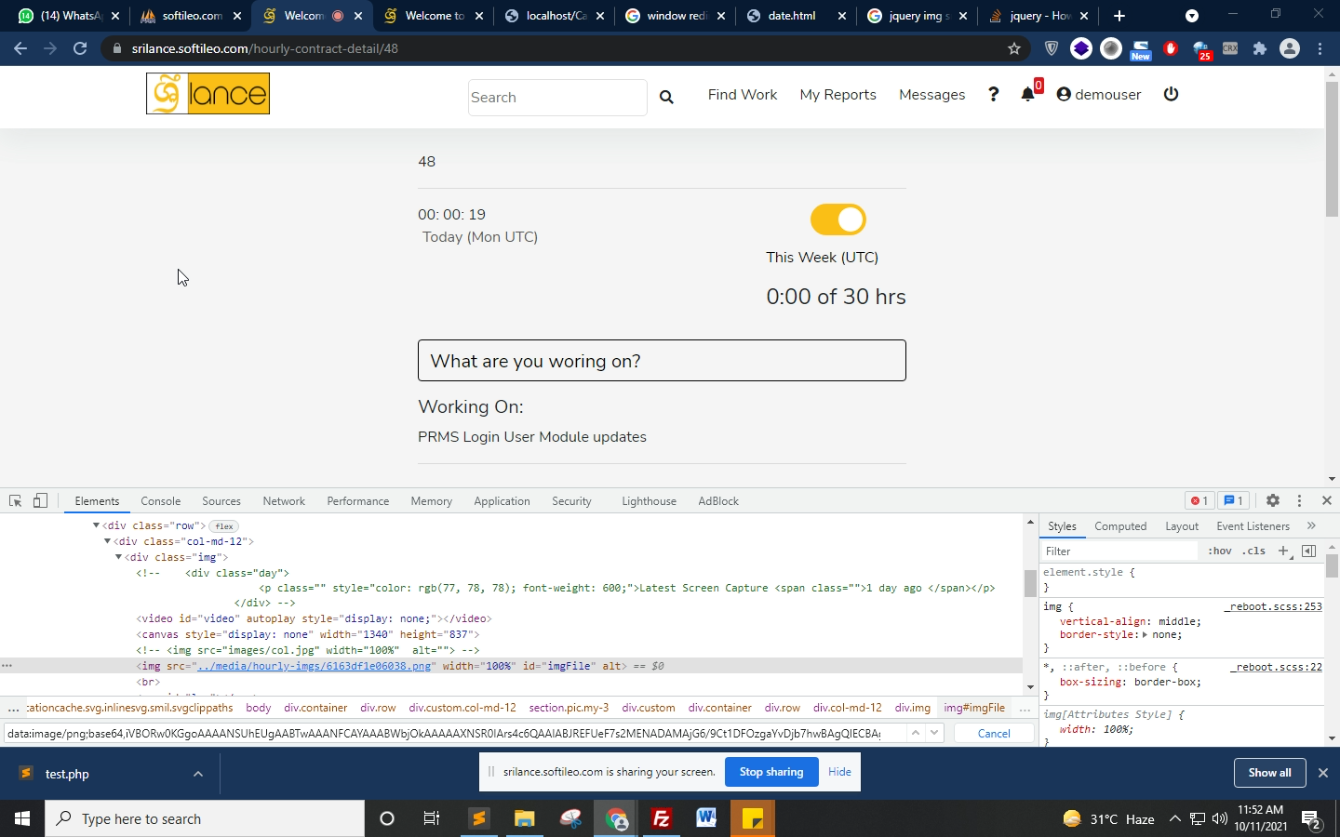Viewport: 1340px width, 837px height.
Task: Open FileZilla from the taskbar
Action: click(x=661, y=818)
